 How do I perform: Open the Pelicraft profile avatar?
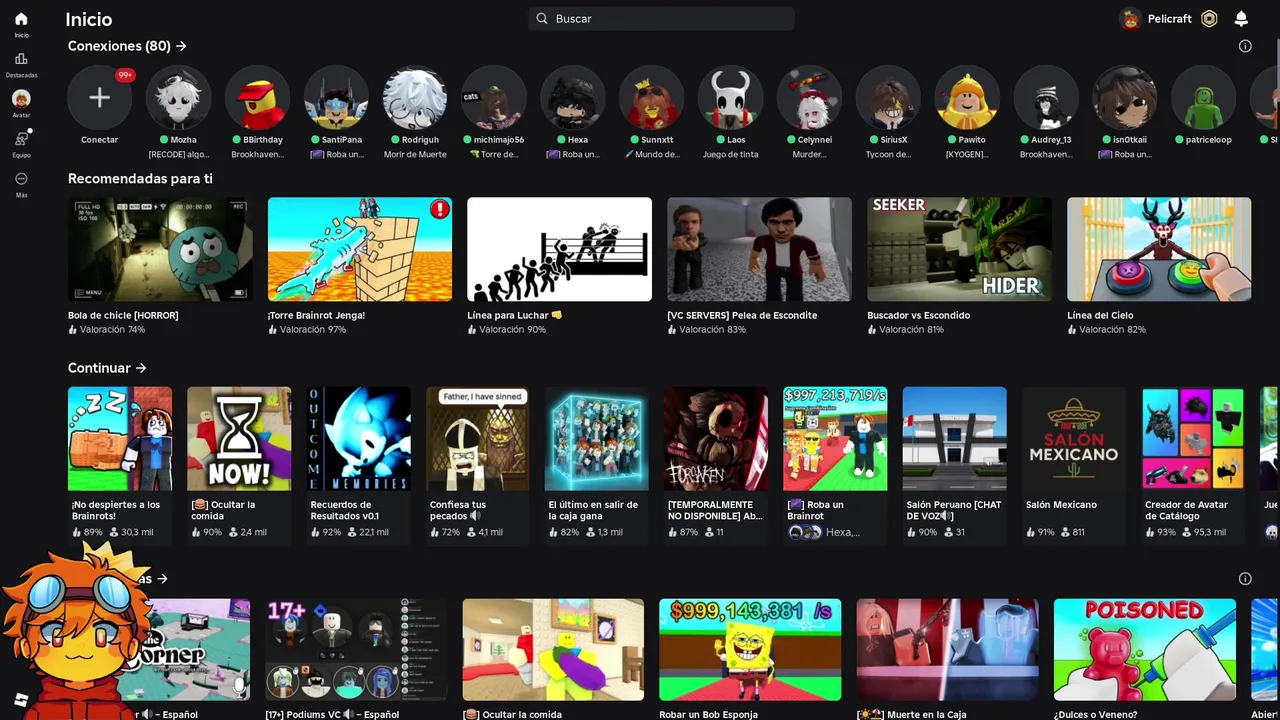tap(1130, 18)
